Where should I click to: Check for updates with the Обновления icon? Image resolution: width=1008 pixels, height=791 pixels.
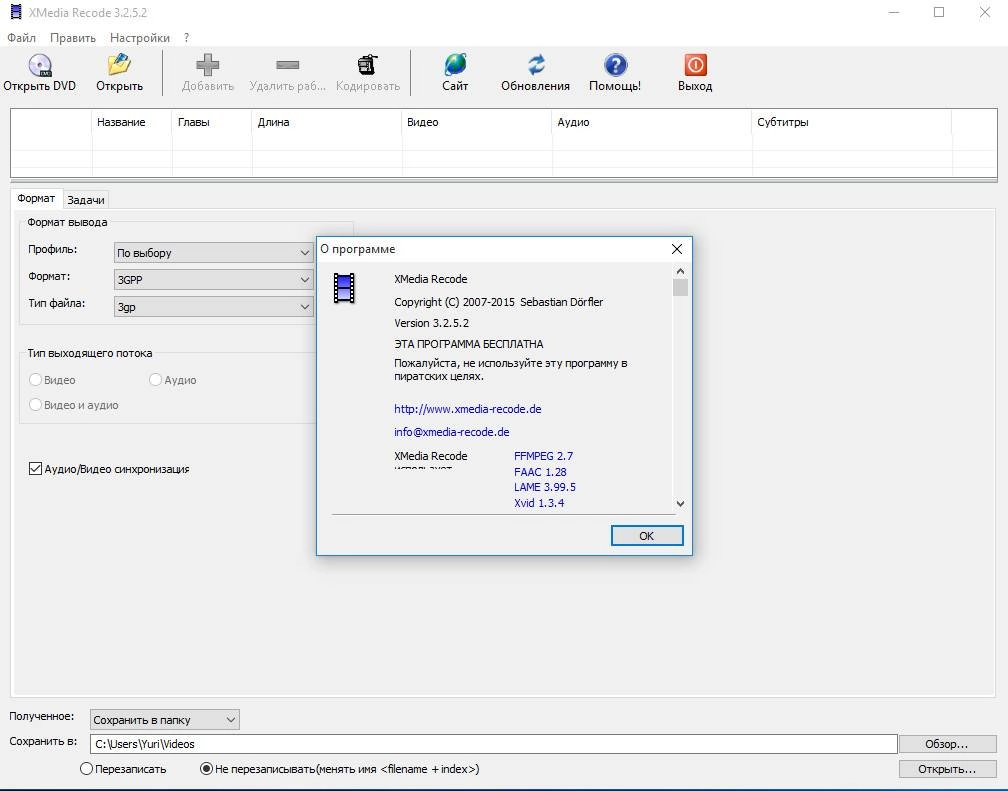pos(536,66)
